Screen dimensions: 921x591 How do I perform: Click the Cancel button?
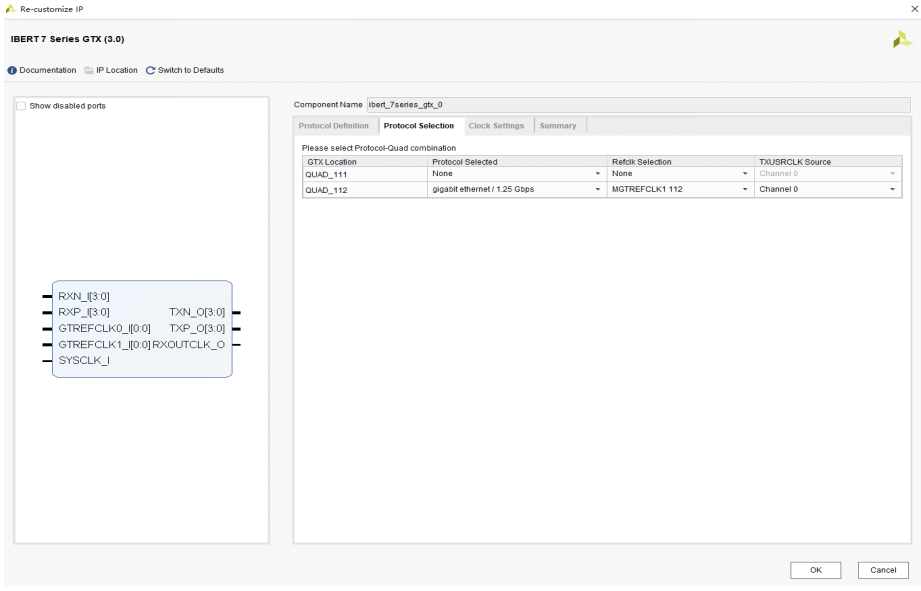[883, 570]
